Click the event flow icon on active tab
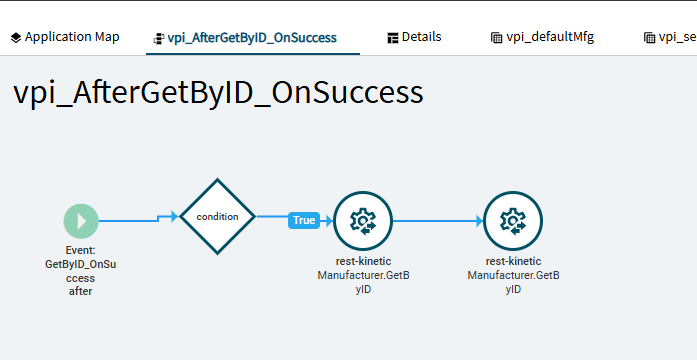697x360 pixels. [159, 39]
